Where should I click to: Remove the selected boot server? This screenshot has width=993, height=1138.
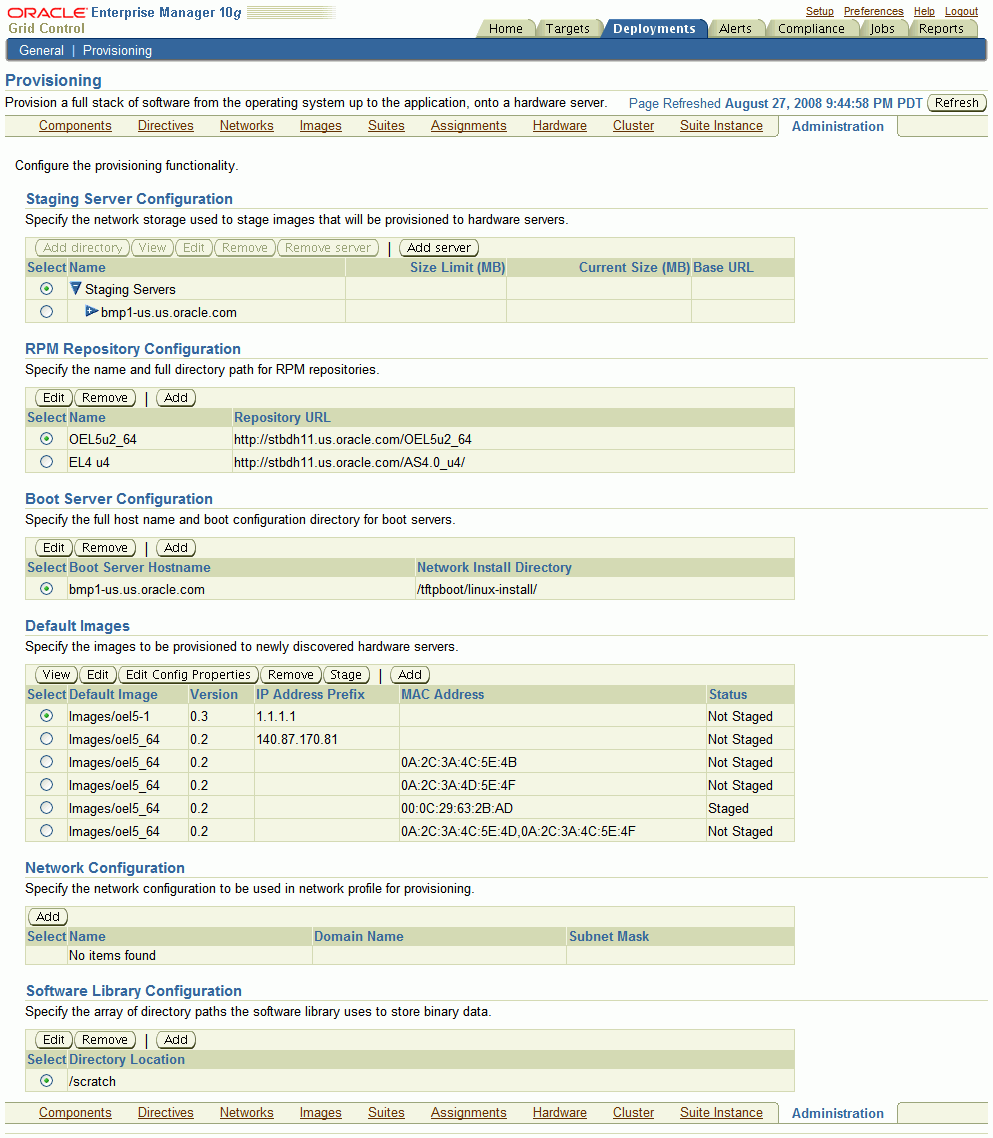tap(105, 548)
